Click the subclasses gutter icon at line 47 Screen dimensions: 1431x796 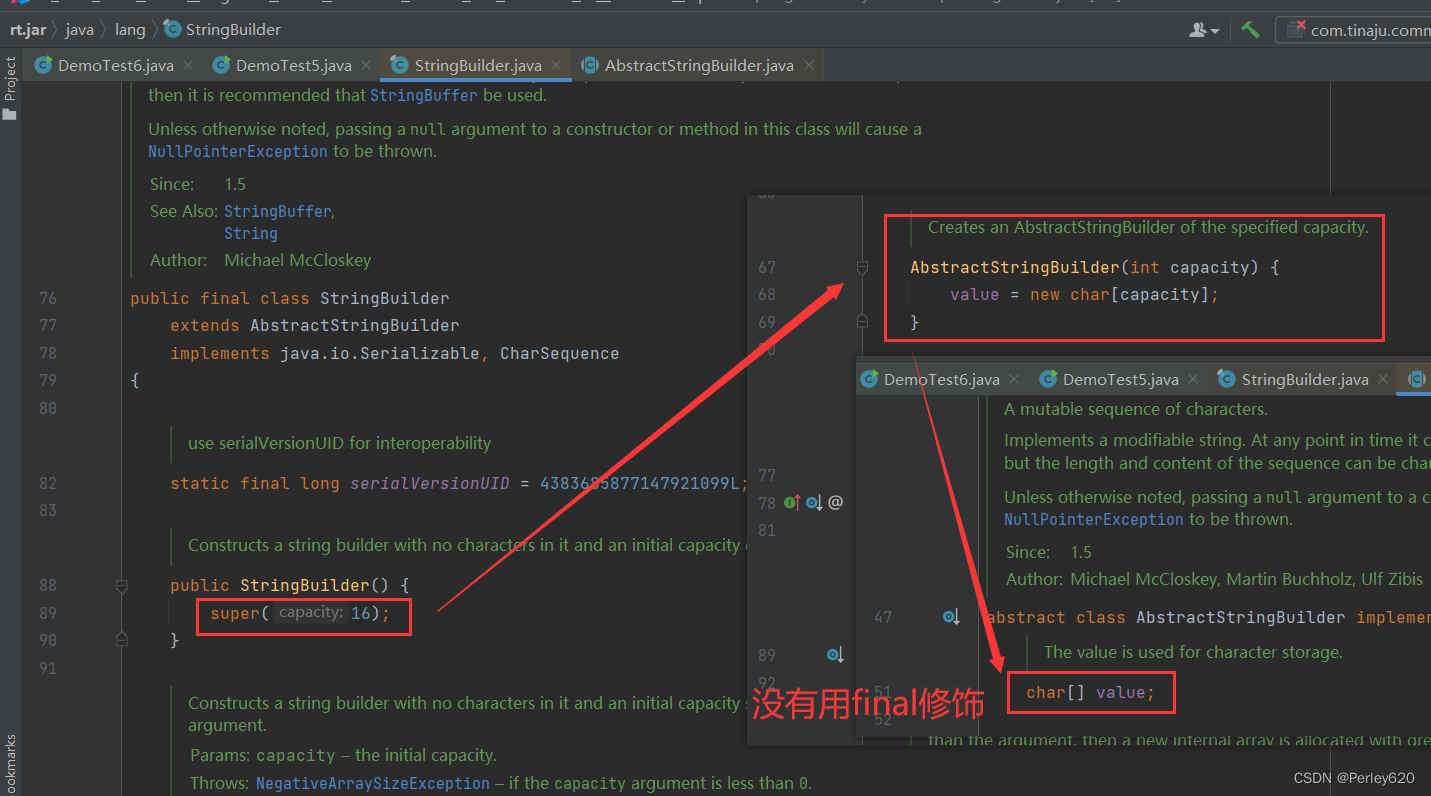pyautogui.click(x=951, y=617)
